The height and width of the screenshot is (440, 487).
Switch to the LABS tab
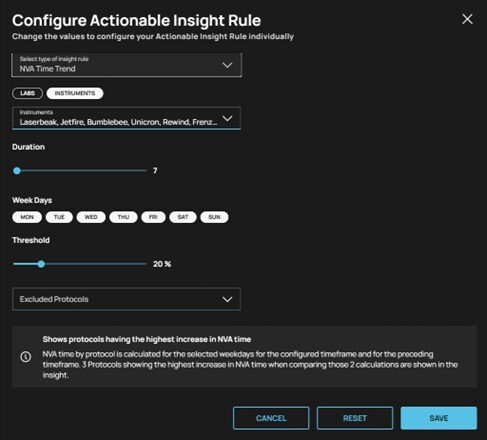tap(27, 93)
